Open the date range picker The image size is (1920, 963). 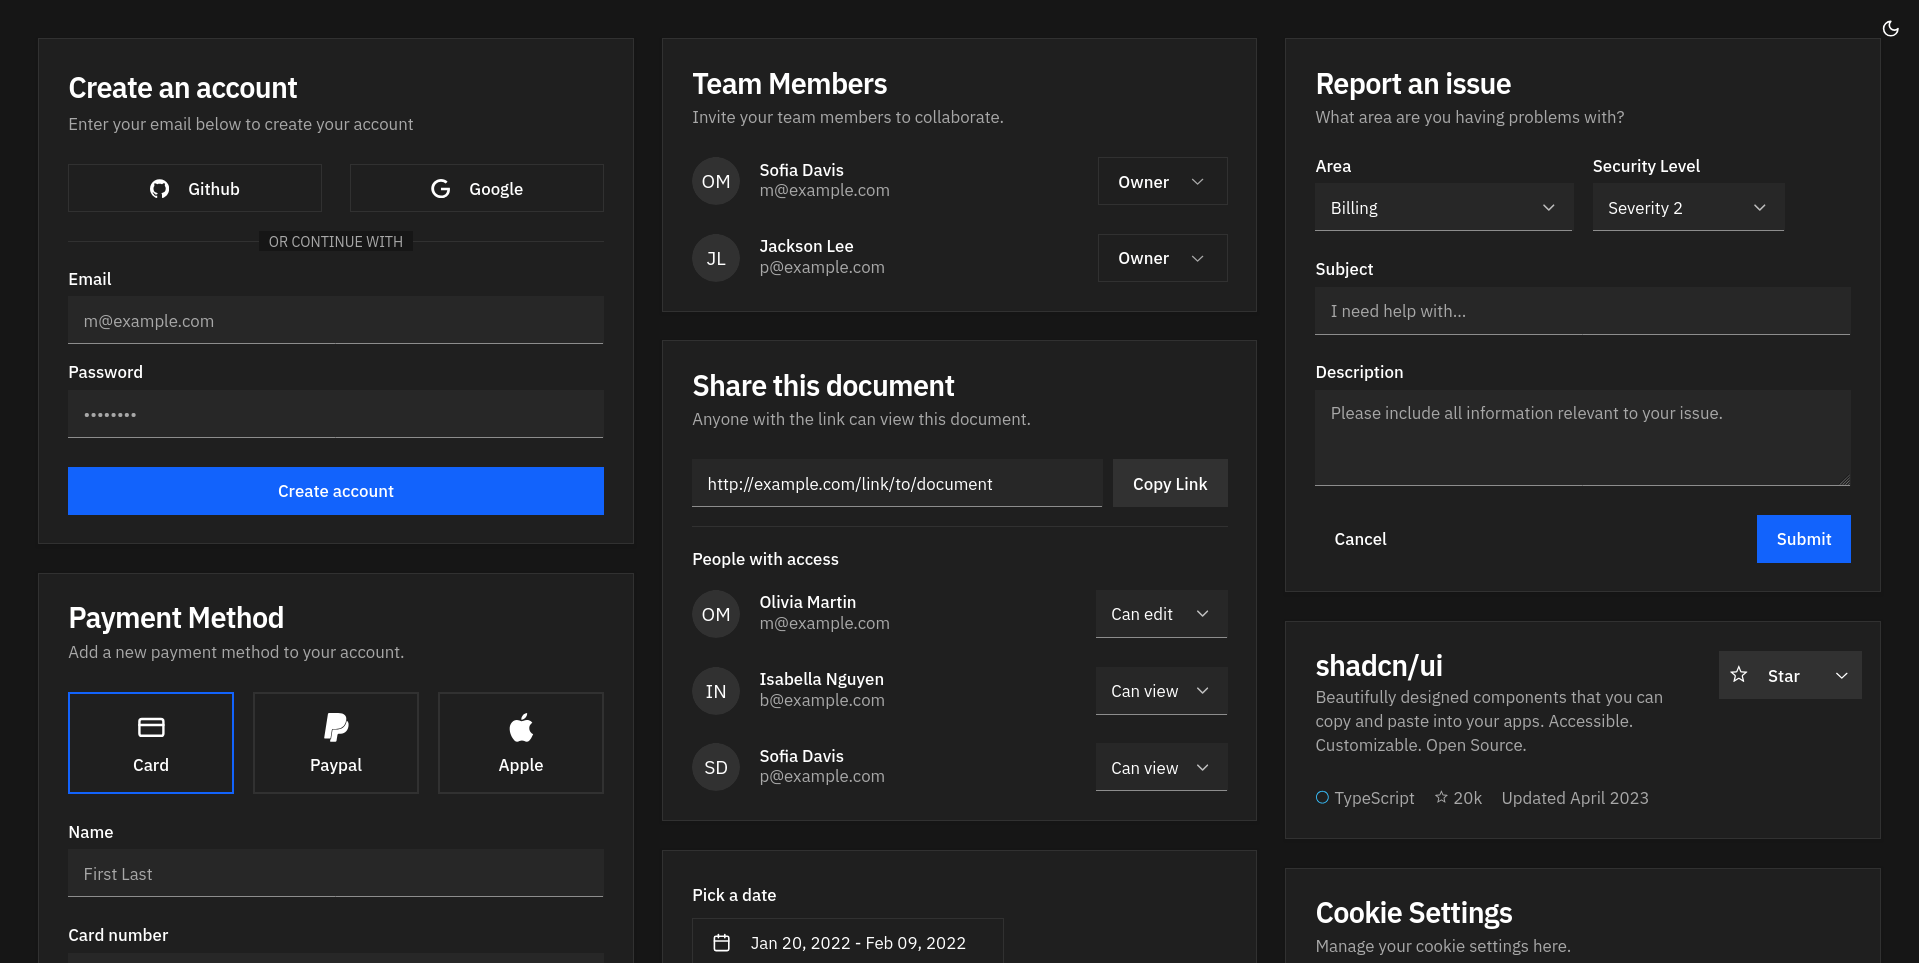848,941
